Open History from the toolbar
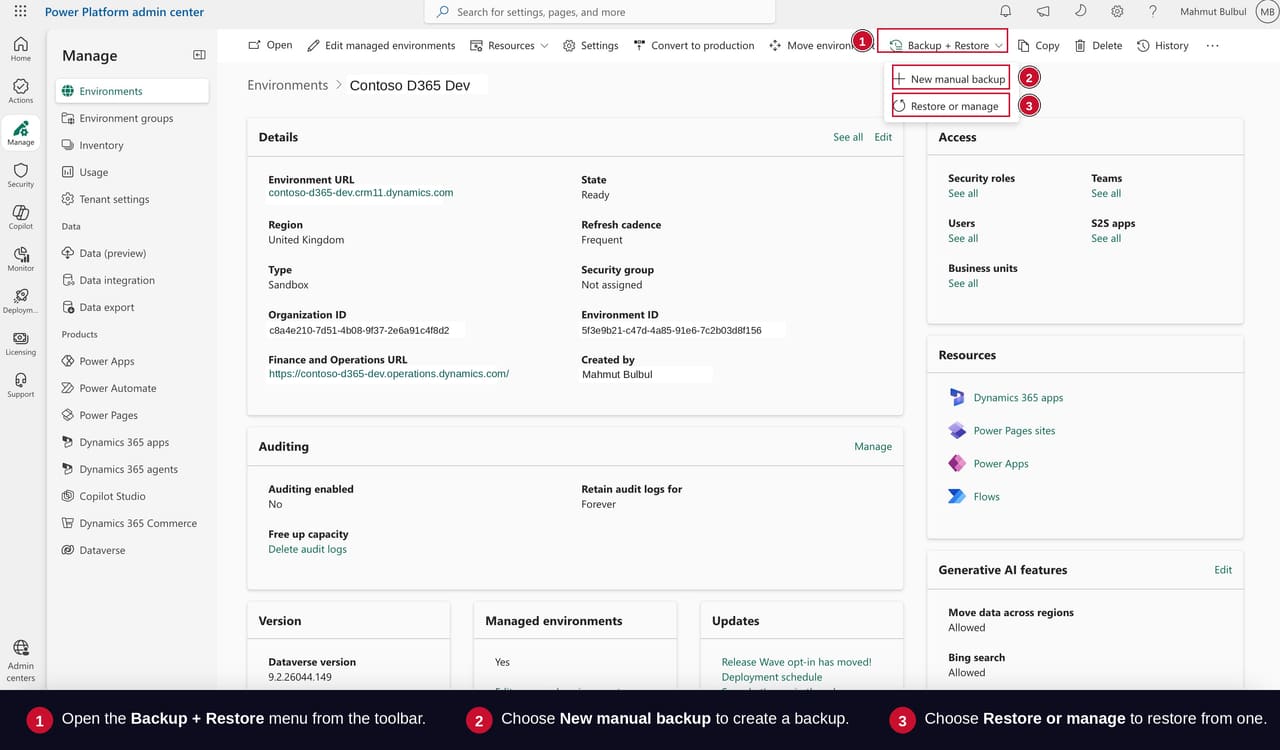The width and height of the screenshot is (1280, 750). coord(1163,45)
